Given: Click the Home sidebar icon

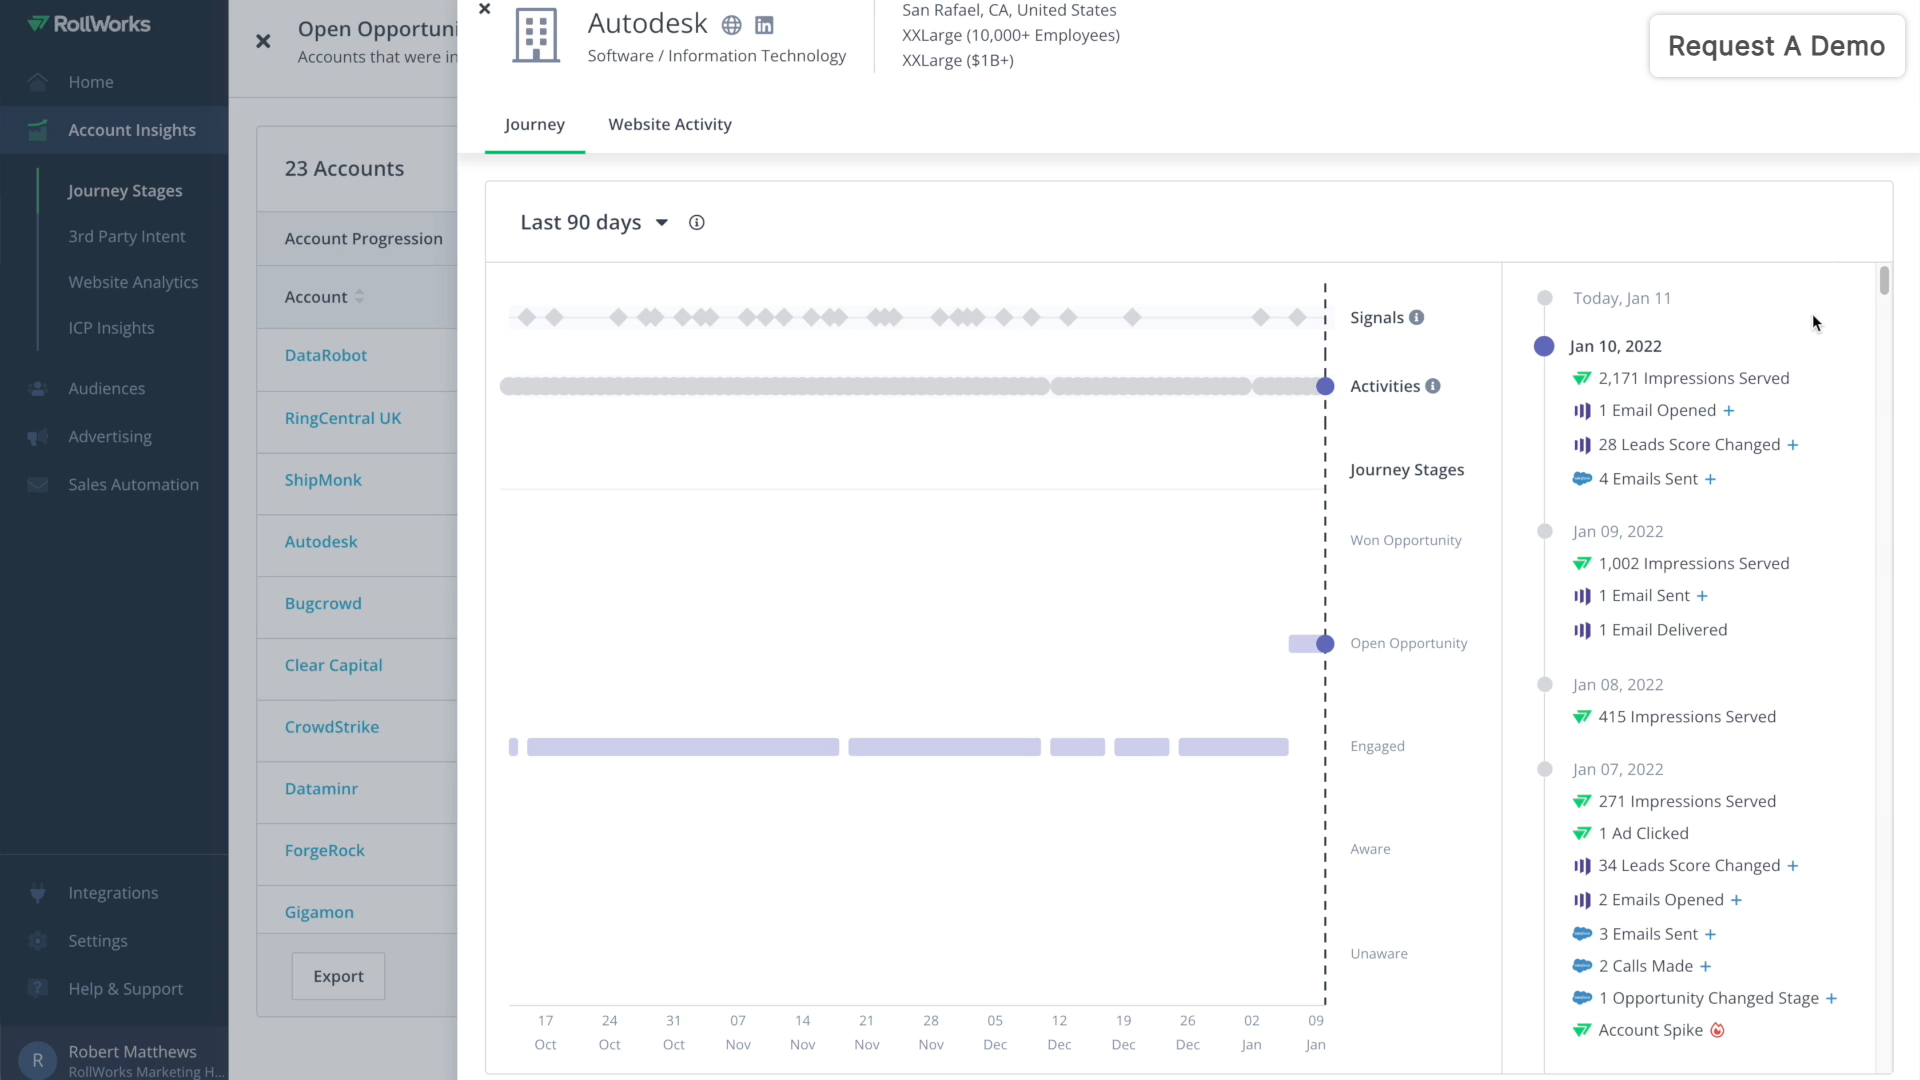Looking at the screenshot, I should 38,82.
